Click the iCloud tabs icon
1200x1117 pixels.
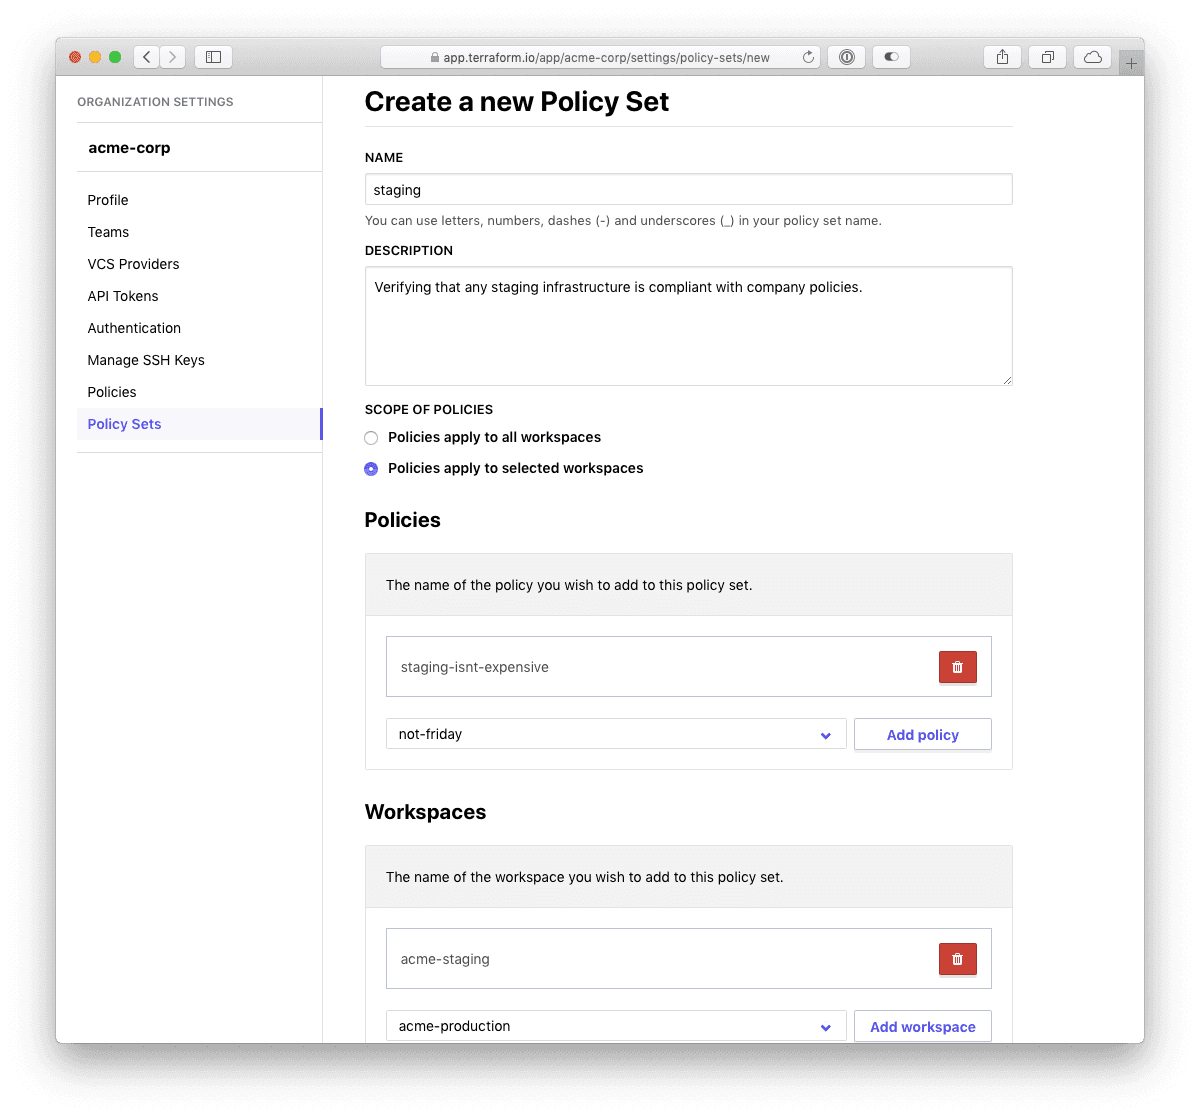click(1092, 57)
